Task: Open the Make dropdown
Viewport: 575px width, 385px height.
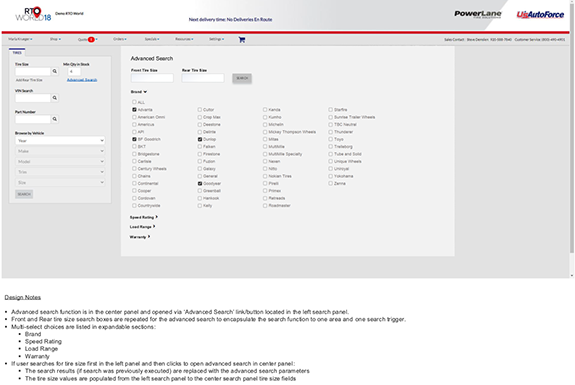Action: click(60, 151)
